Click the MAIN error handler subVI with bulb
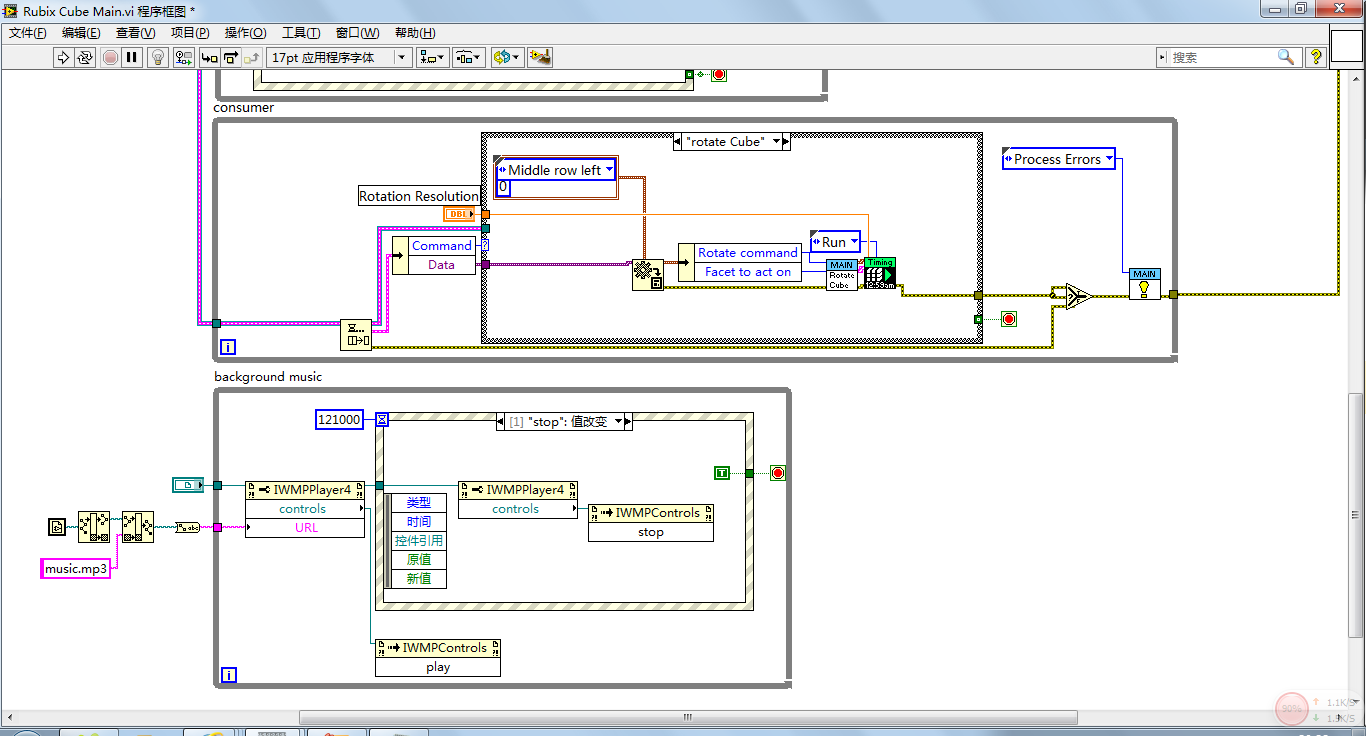The width and height of the screenshot is (1366, 736). coord(1145,284)
